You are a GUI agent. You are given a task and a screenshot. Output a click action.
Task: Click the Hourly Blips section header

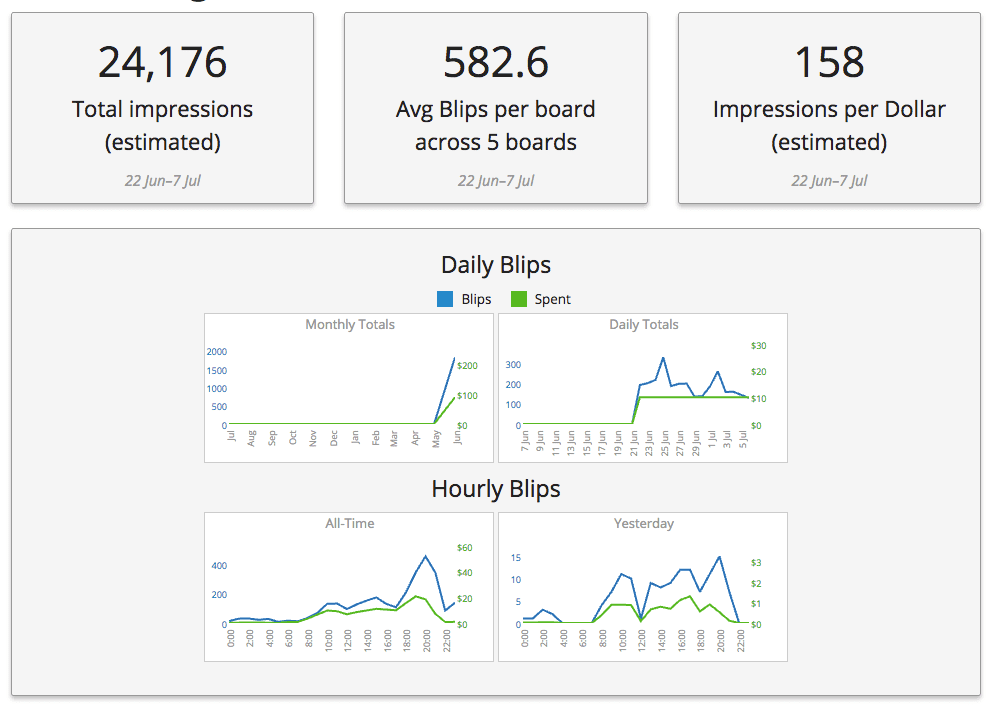pos(495,489)
